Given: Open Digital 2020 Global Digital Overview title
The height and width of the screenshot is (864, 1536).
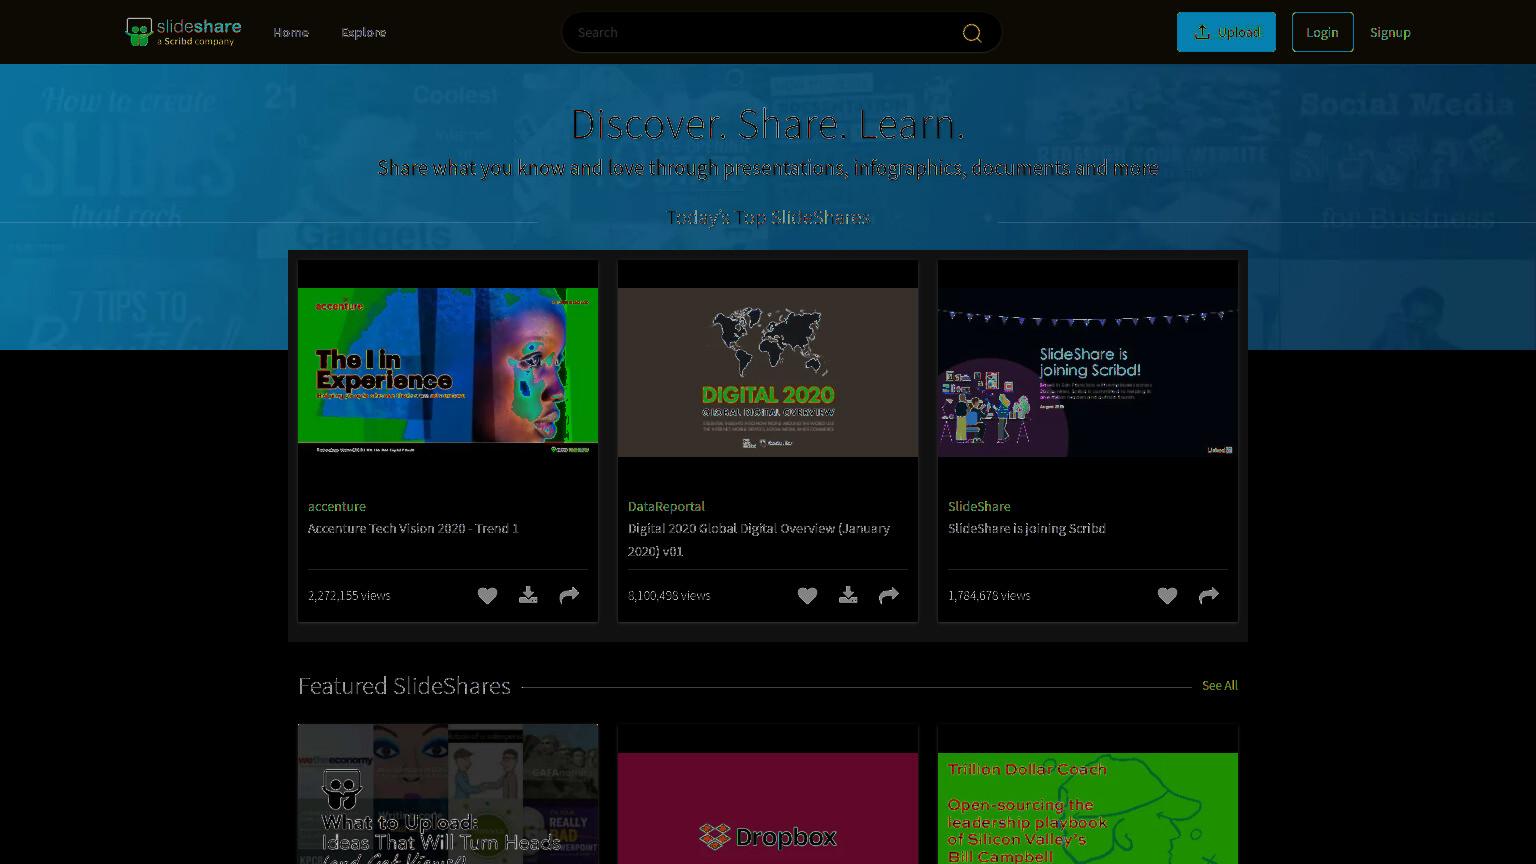Looking at the screenshot, I should 759,539.
